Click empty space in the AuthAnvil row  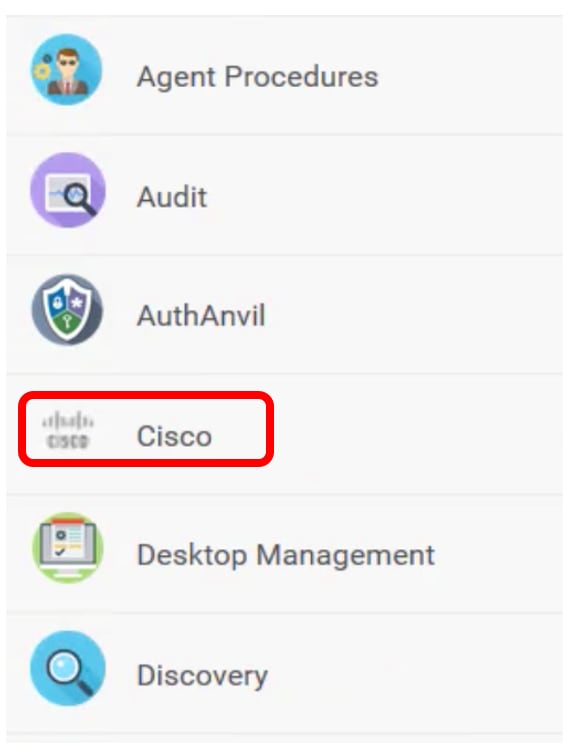tap(412, 316)
